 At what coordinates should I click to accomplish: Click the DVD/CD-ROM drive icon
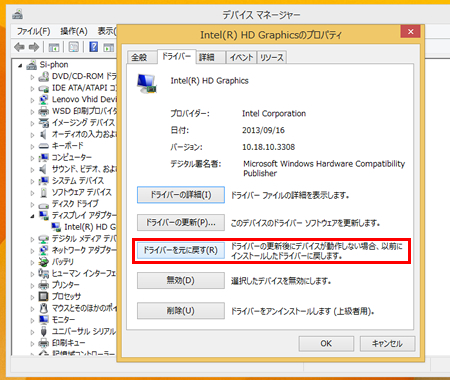tap(44, 77)
